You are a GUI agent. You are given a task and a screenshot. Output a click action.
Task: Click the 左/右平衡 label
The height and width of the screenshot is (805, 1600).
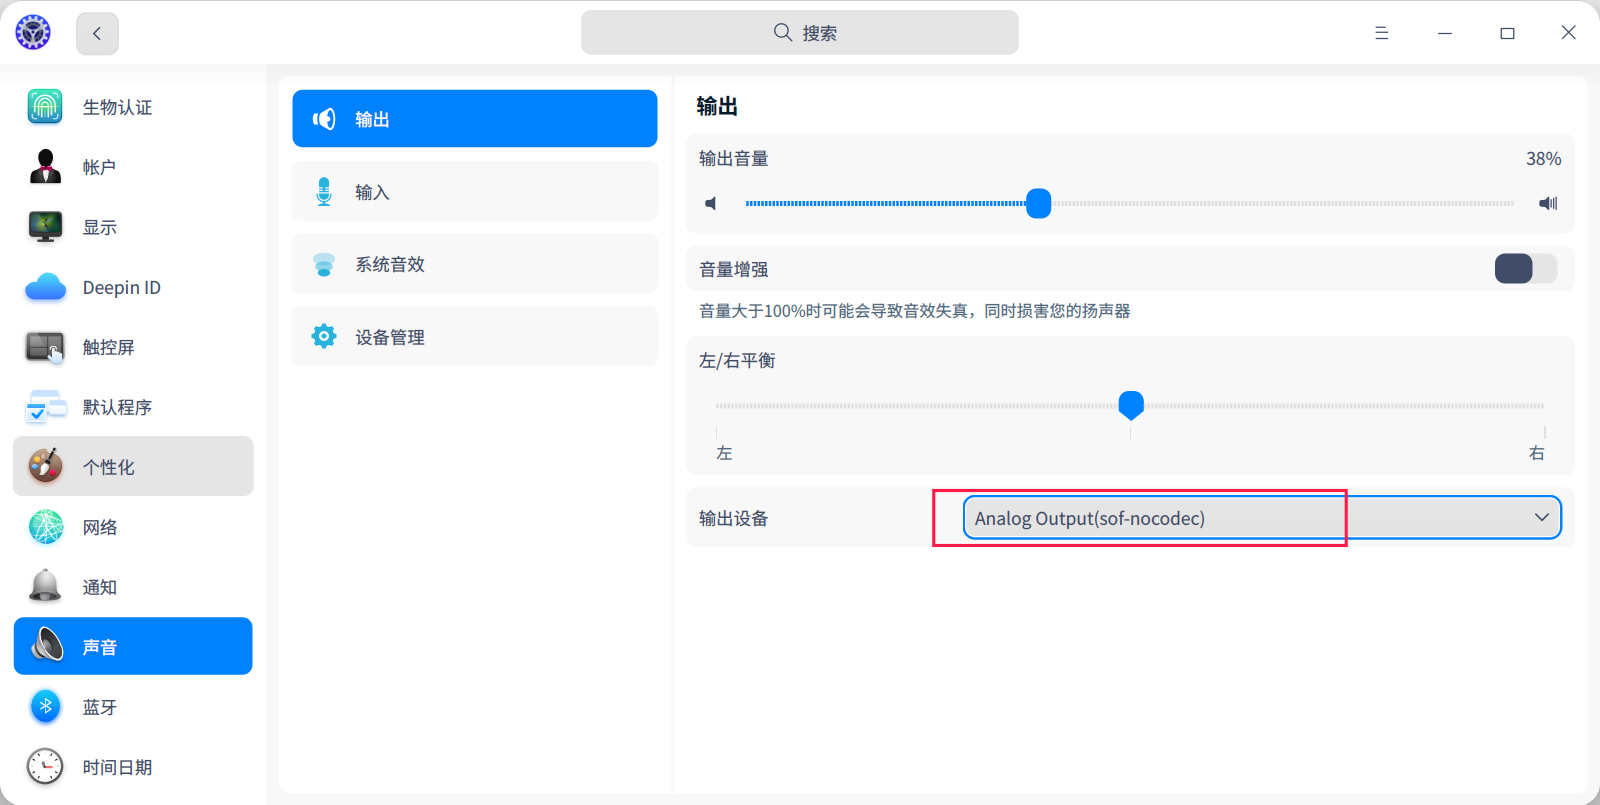pos(737,360)
